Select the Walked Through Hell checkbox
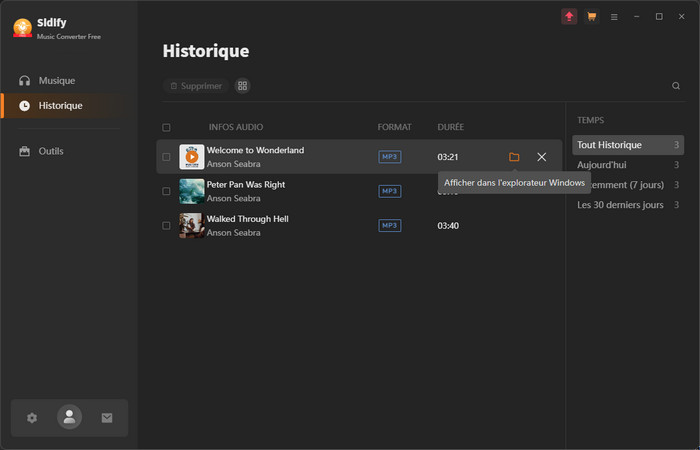 tap(166, 226)
